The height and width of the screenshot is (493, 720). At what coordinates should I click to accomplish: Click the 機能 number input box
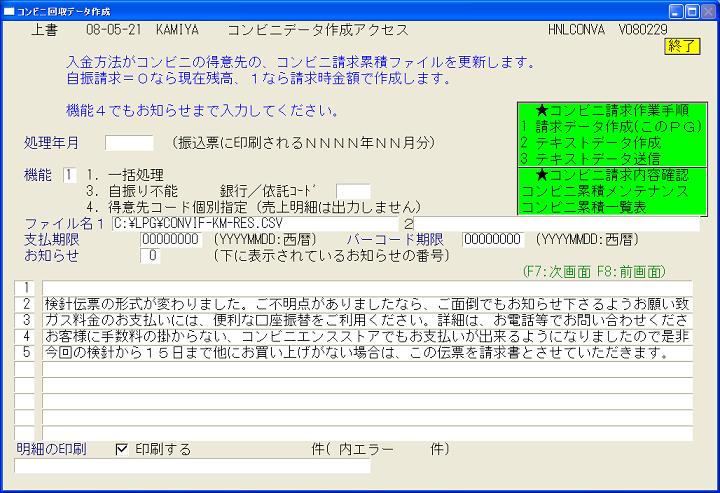(x=70, y=175)
